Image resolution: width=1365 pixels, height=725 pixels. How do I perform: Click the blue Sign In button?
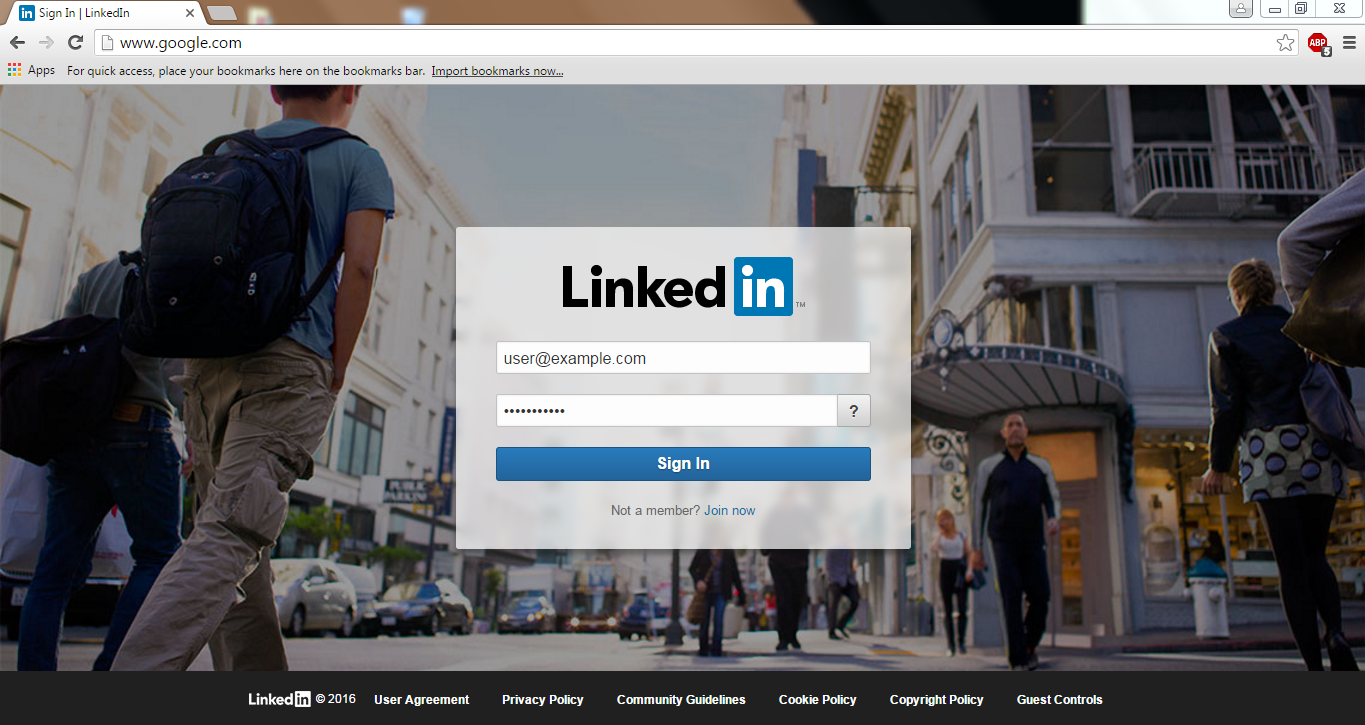coord(683,463)
